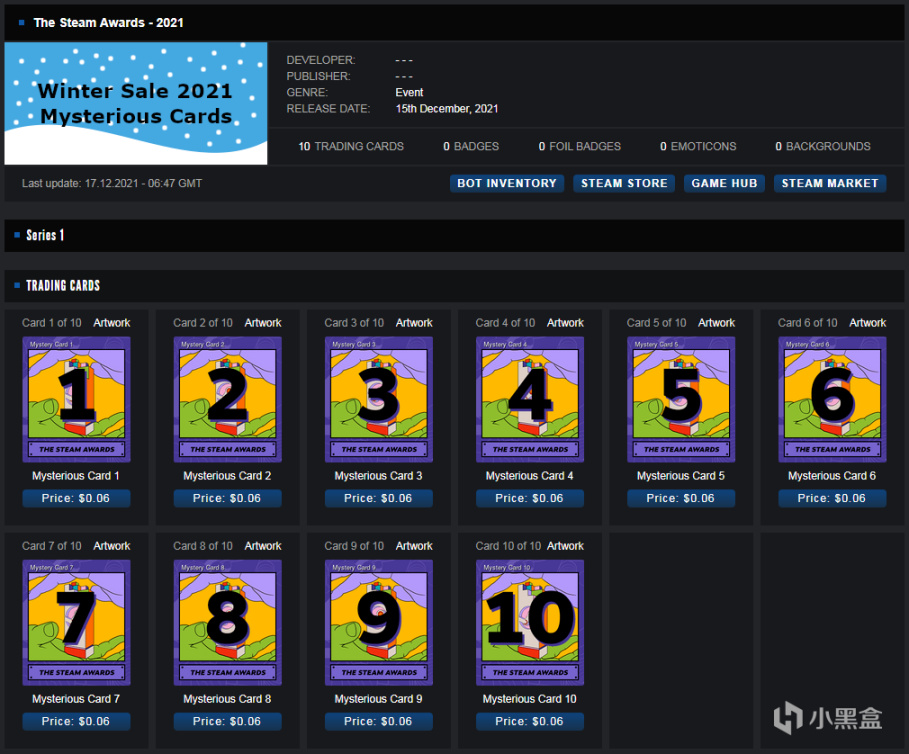Open Mysterious Card 2 thumbnail
909x754 pixels.
click(228, 399)
